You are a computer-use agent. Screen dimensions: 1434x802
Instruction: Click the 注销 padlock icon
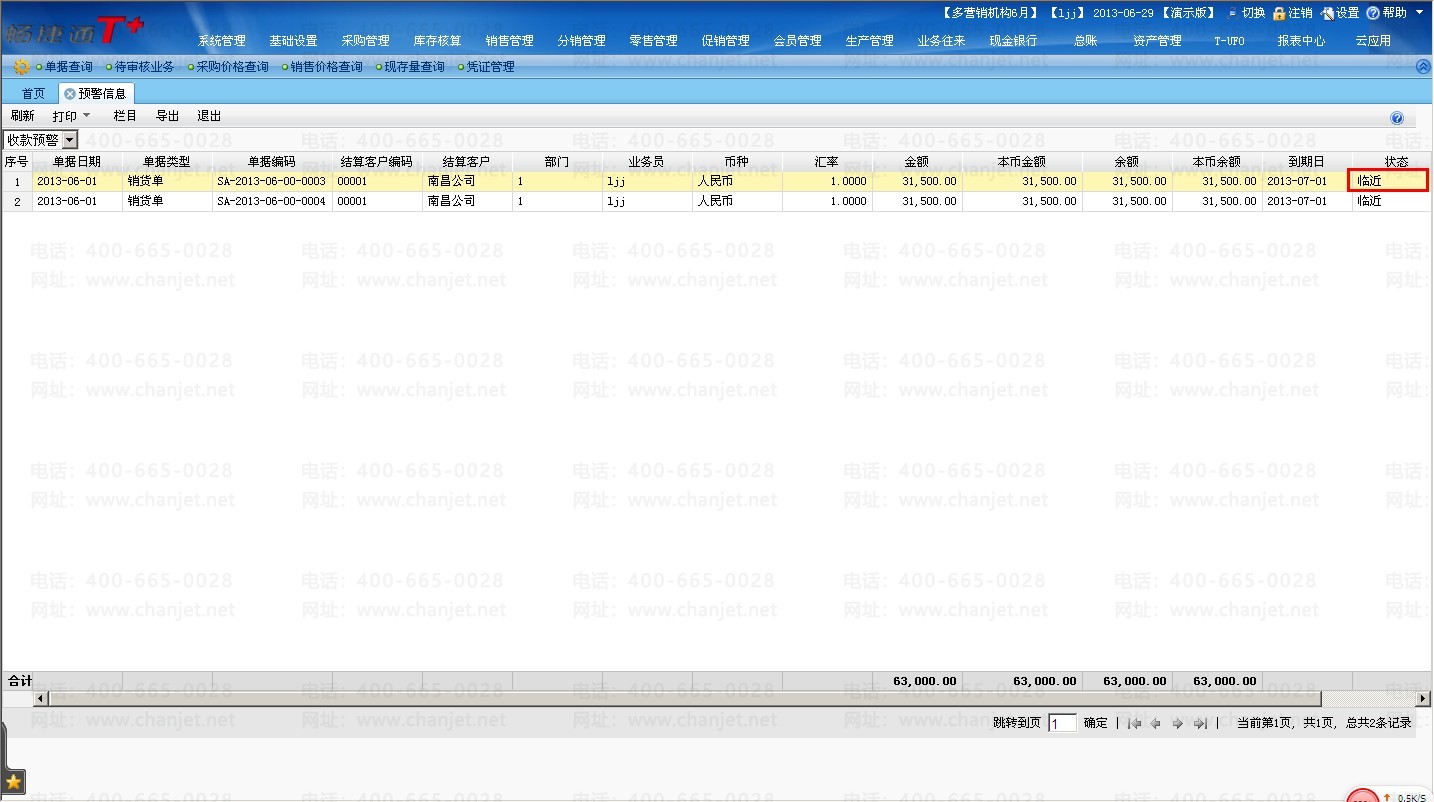point(1279,13)
